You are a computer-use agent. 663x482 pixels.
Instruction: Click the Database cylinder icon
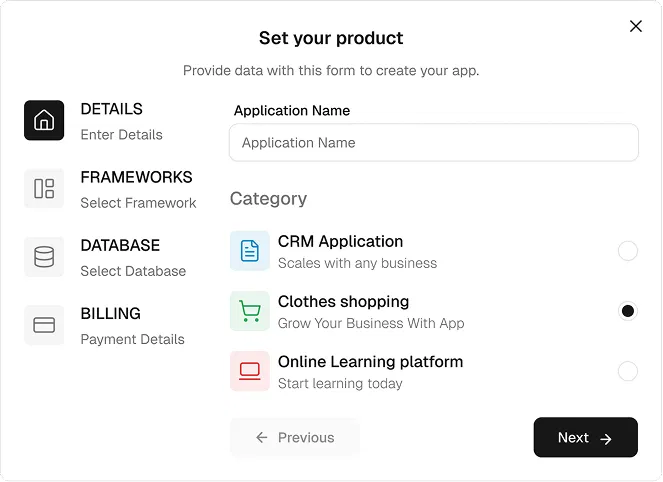coord(44,257)
